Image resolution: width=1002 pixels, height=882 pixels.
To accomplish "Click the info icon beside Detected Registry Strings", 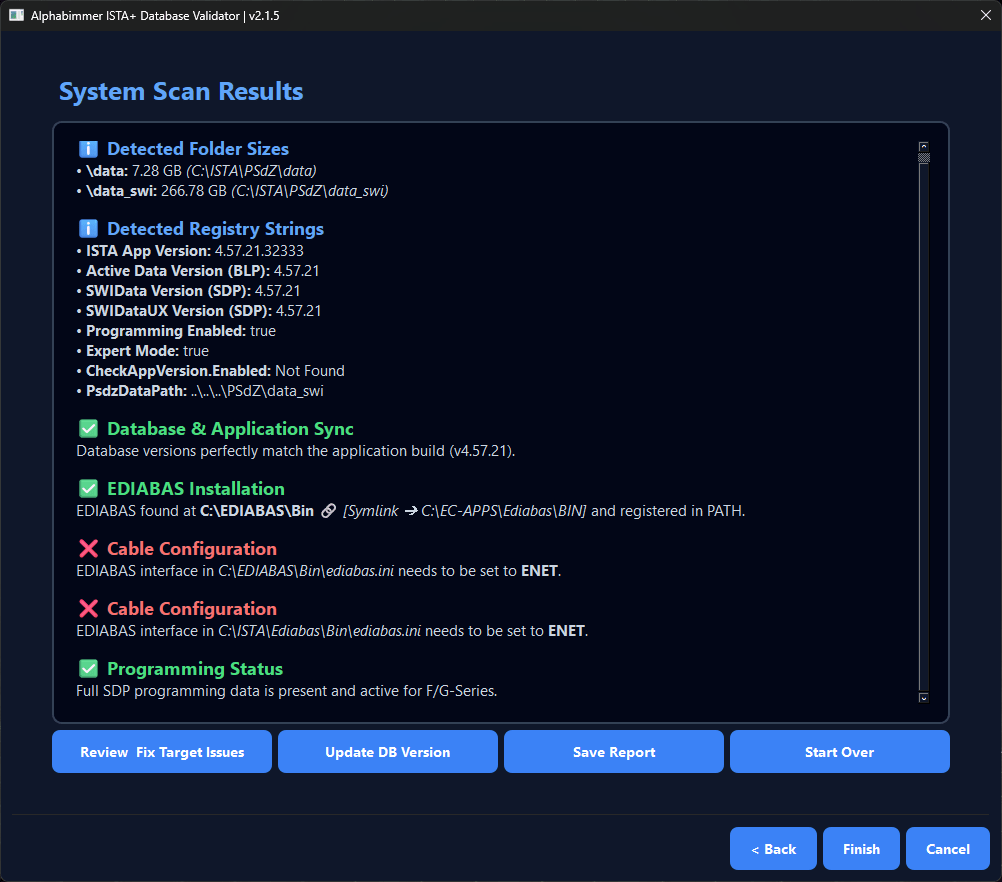I will pyautogui.click(x=88, y=229).
